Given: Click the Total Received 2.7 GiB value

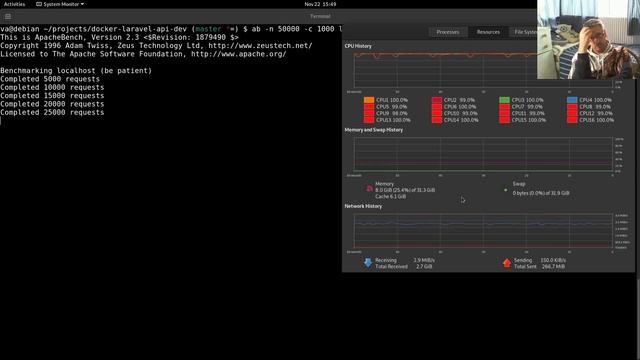Looking at the screenshot, I should (424, 267).
